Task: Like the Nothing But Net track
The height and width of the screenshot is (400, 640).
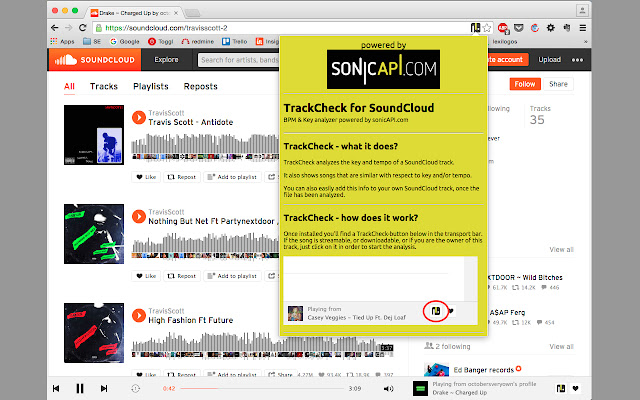Action: click(x=146, y=276)
